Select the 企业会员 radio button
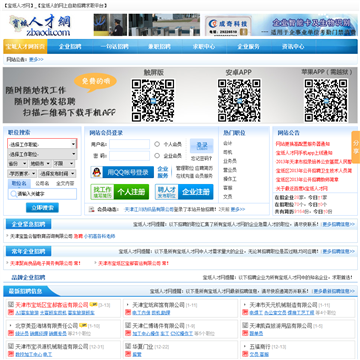Viewport: 360px width, 360px height. click(157, 155)
